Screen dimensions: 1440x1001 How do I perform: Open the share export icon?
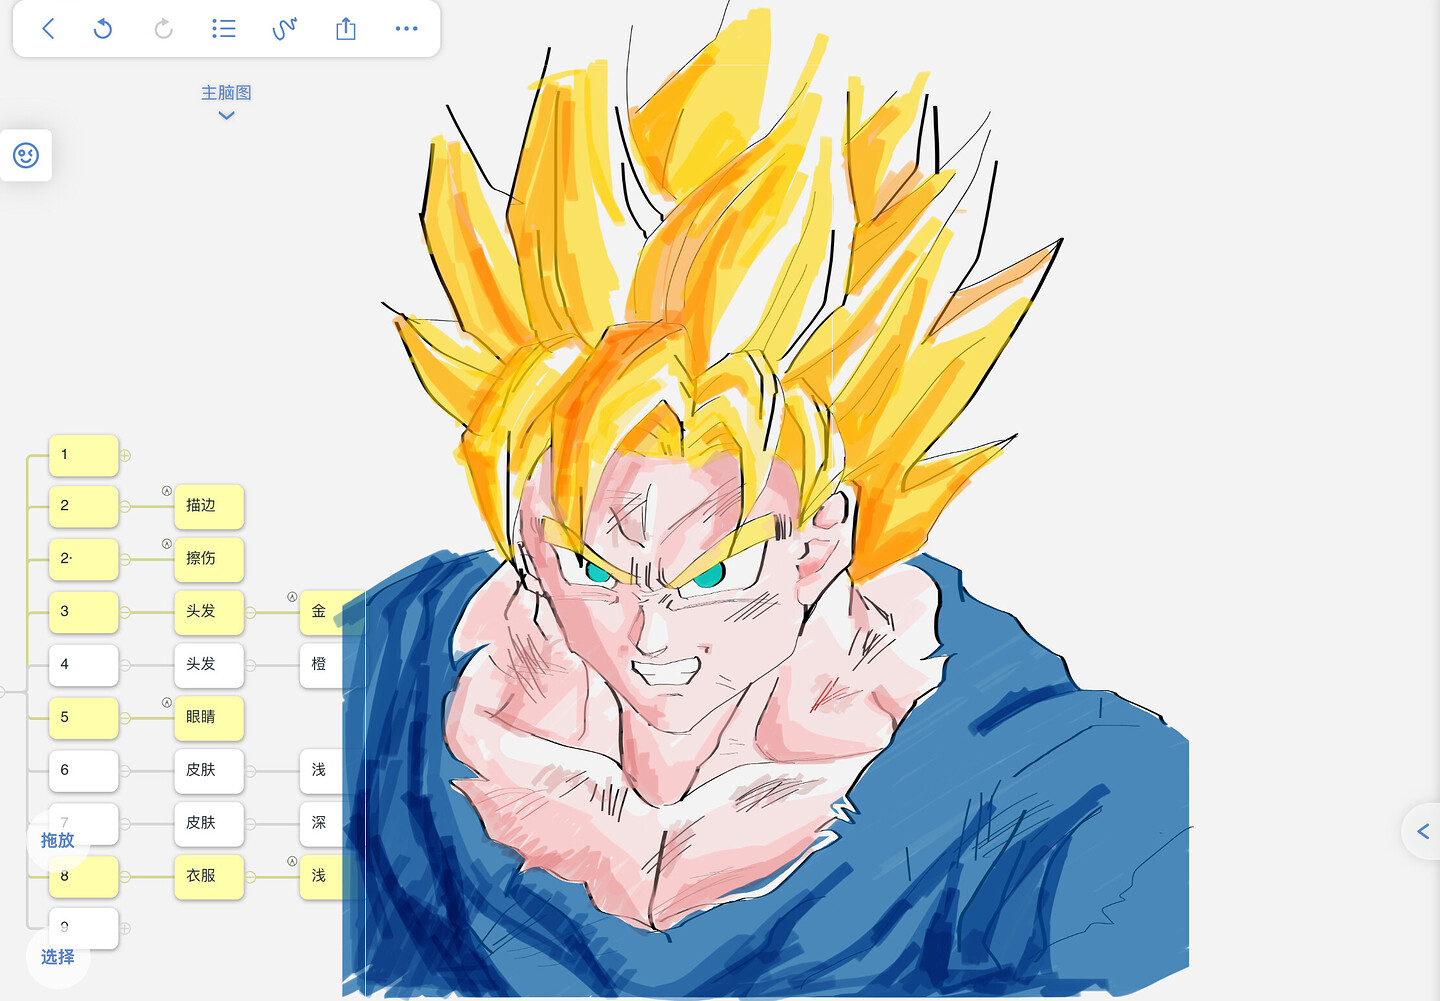(x=346, y=29)
